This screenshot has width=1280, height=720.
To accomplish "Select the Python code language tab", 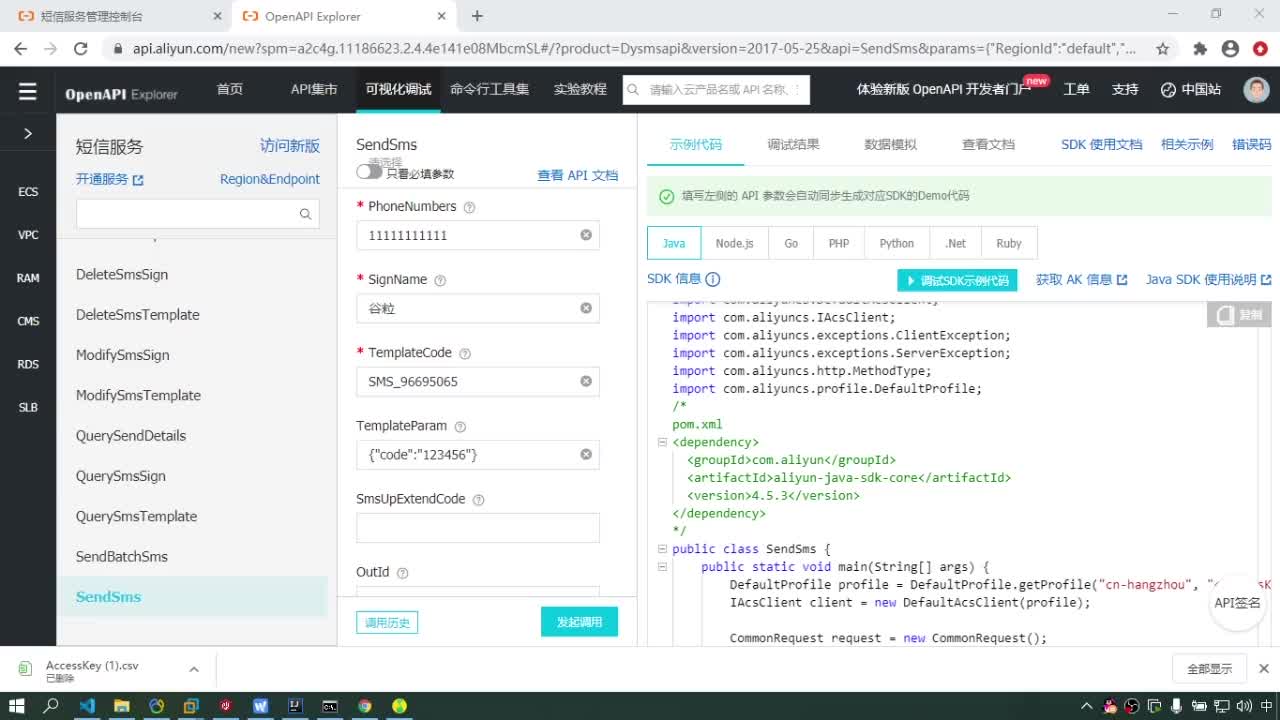I will (x=897, y=243).
